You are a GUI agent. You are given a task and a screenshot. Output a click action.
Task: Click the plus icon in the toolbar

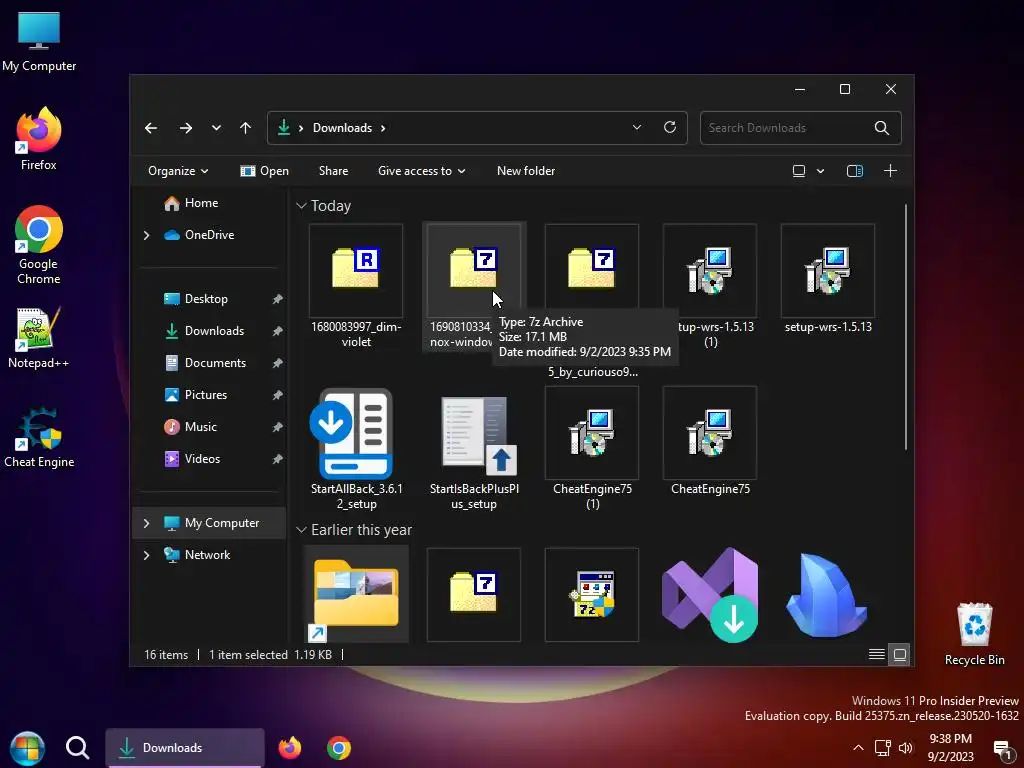890,171
